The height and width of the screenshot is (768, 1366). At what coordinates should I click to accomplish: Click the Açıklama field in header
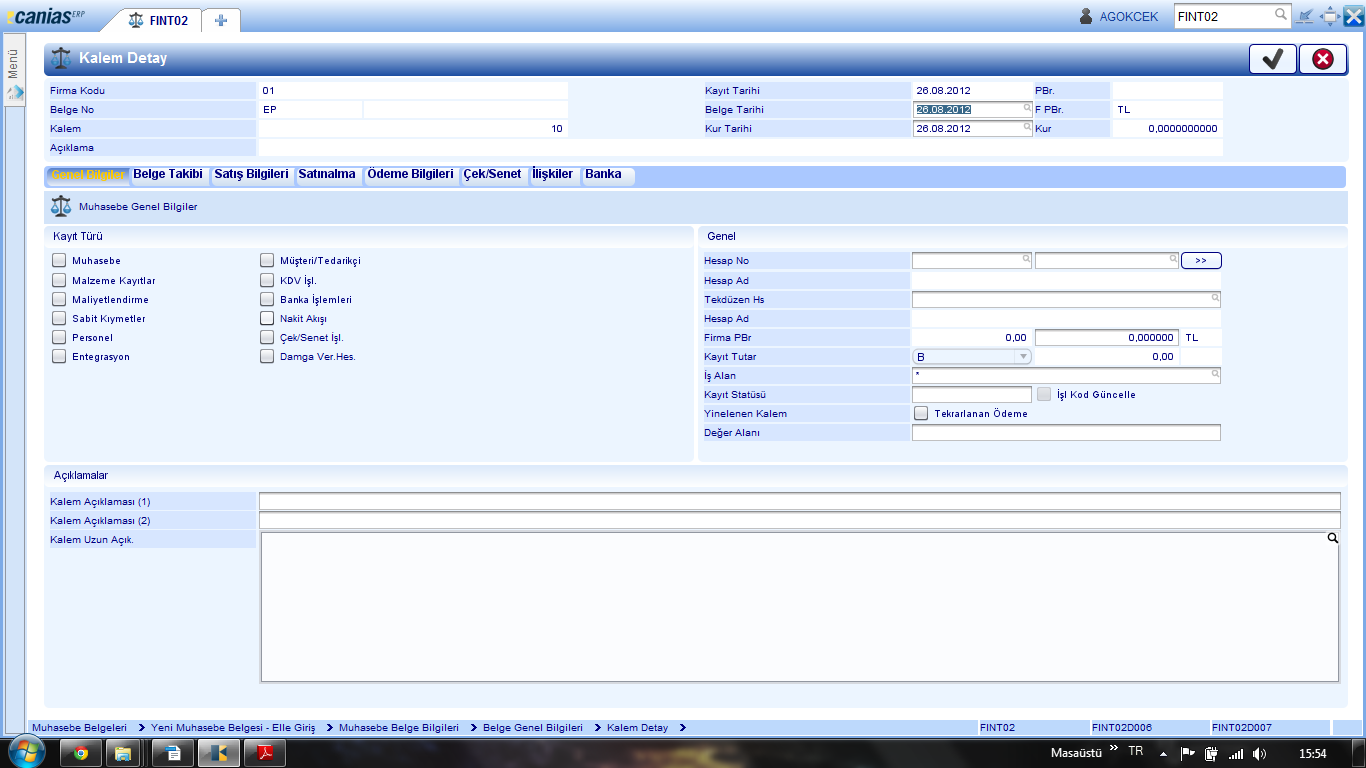[x=740, y=147]
